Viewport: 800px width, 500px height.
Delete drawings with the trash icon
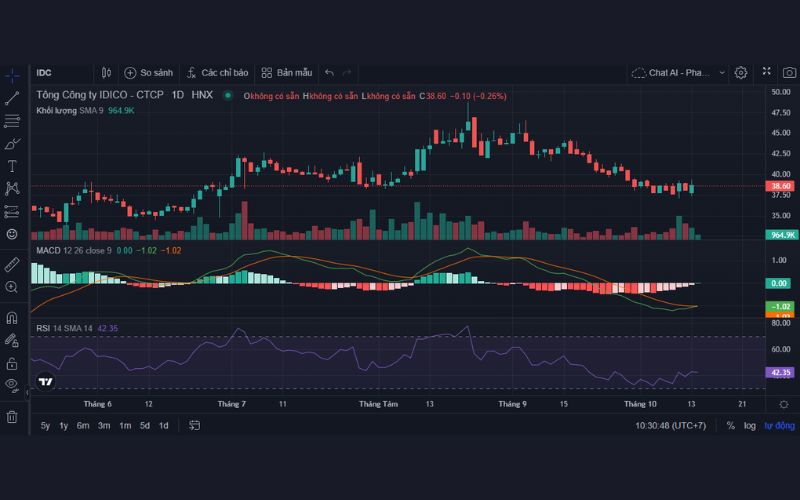(x=12, y=417)
